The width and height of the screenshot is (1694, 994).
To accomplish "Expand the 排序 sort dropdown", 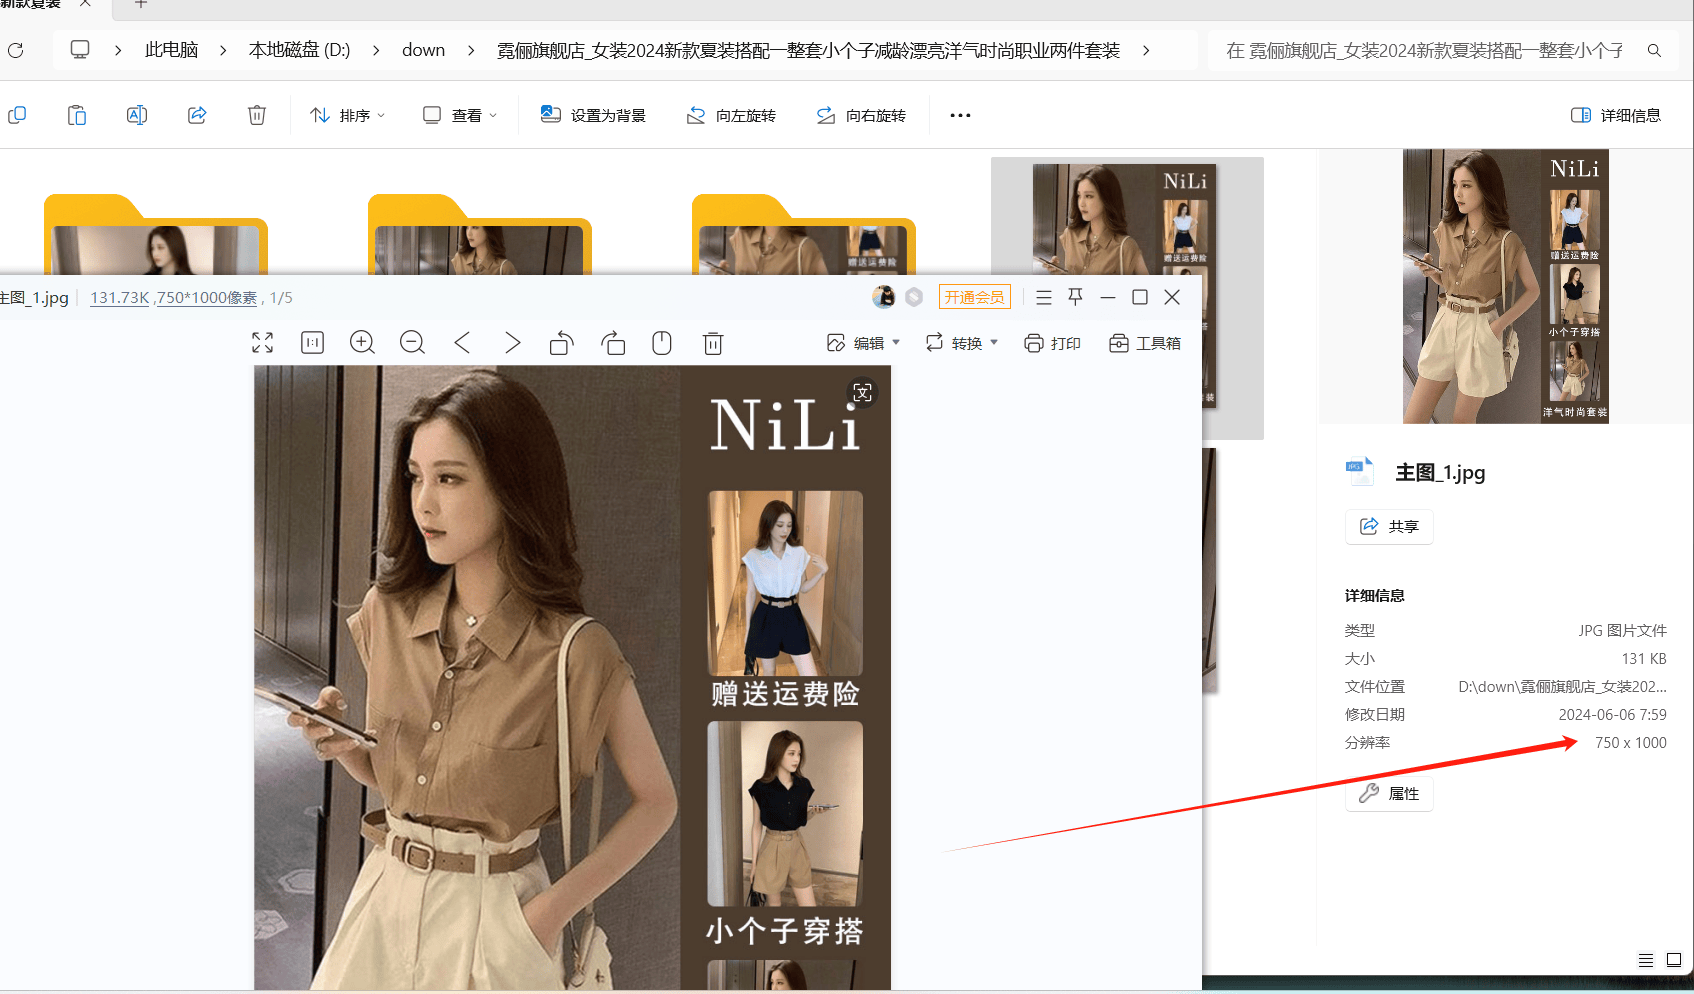I will point(348,115).
